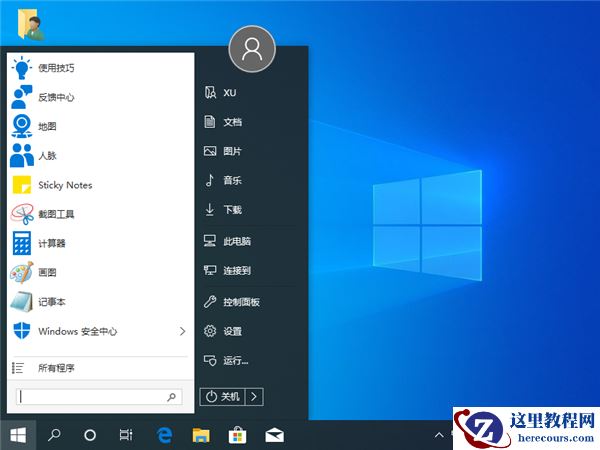Open Mail app from taskbar
This screenshot has width=600, height=450.
pos(274,435)
